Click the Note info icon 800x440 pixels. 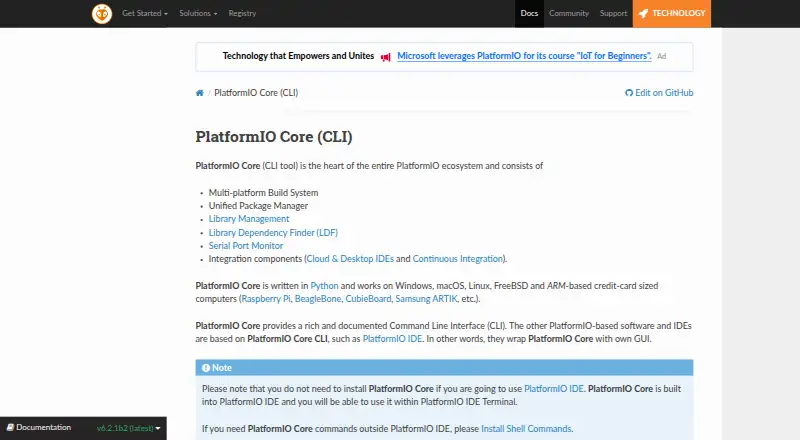206,368
